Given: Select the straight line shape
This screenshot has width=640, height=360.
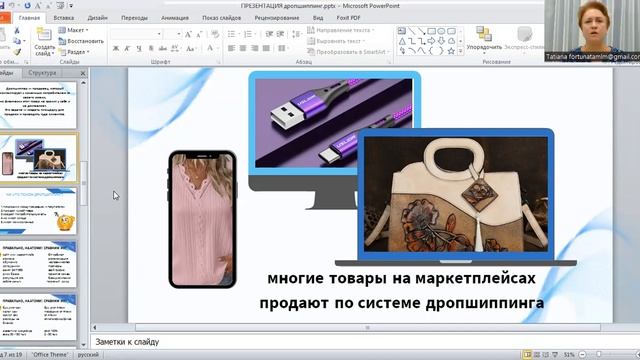Looking at the screenshot, I should click(412, 31).
